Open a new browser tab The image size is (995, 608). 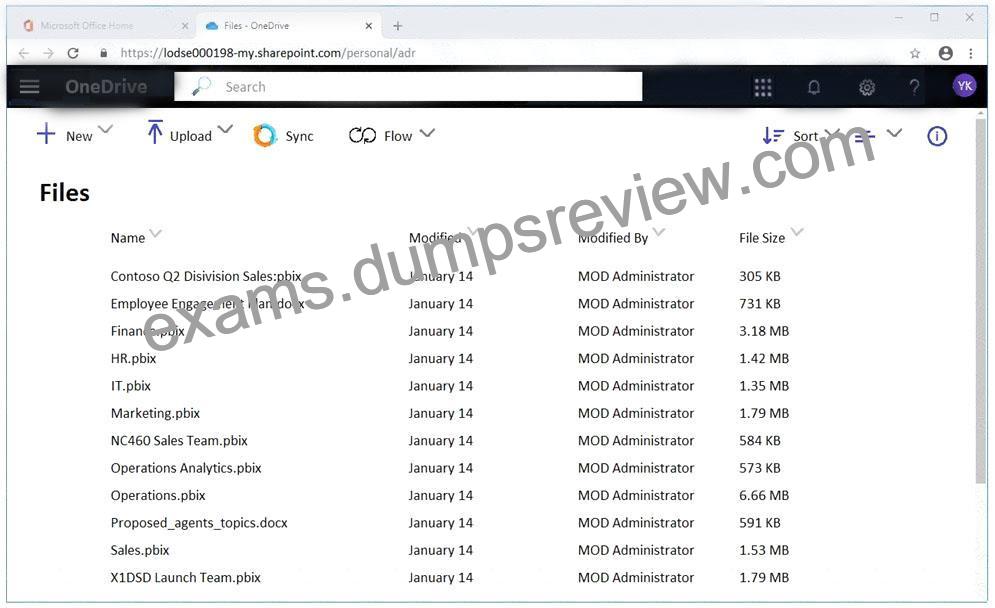click(x=397, y=26)
